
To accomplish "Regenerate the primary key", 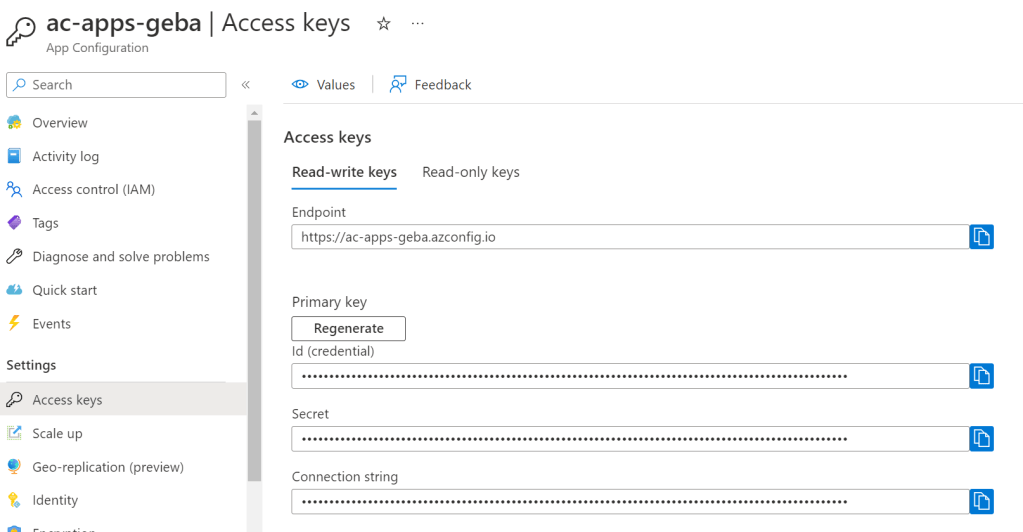I will [348, 328].
